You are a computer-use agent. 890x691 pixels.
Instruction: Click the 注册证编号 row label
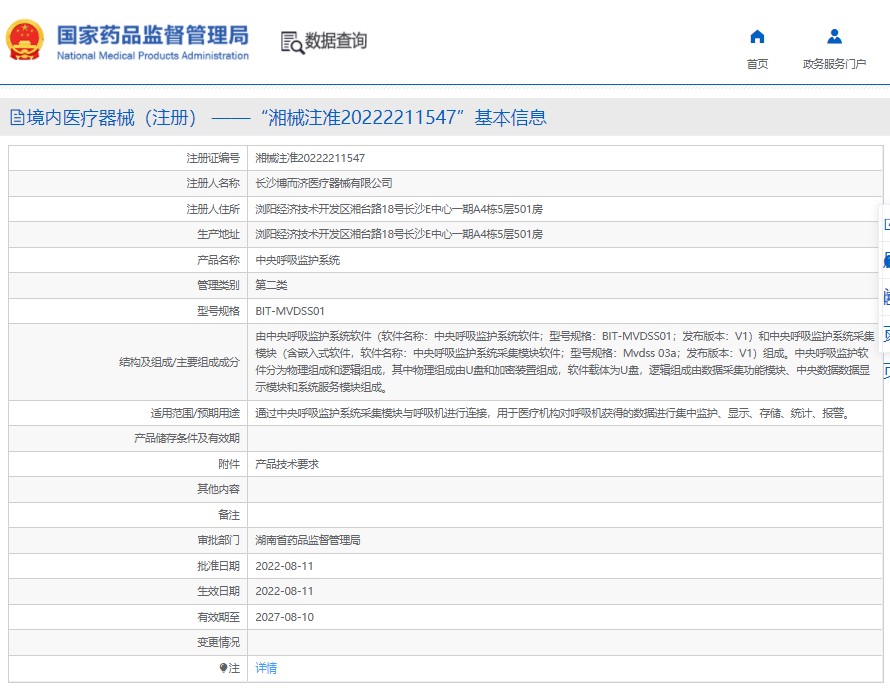[x=213, y=158]
